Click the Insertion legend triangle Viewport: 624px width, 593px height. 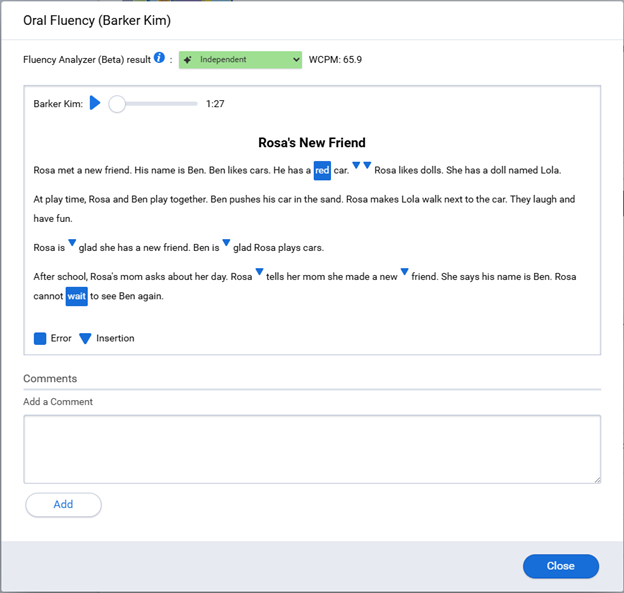tap(85, 339)
